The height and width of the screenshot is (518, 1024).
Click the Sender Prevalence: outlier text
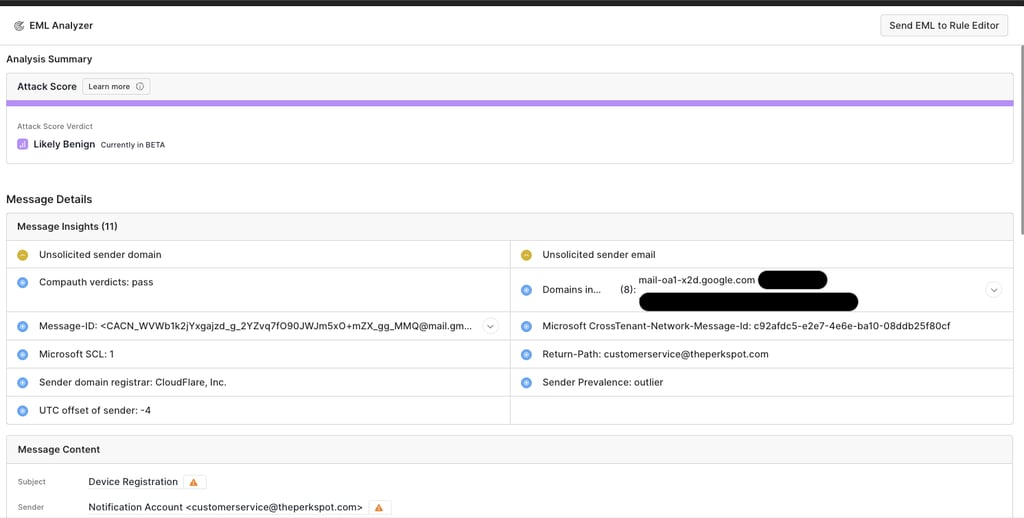point(602,382)
